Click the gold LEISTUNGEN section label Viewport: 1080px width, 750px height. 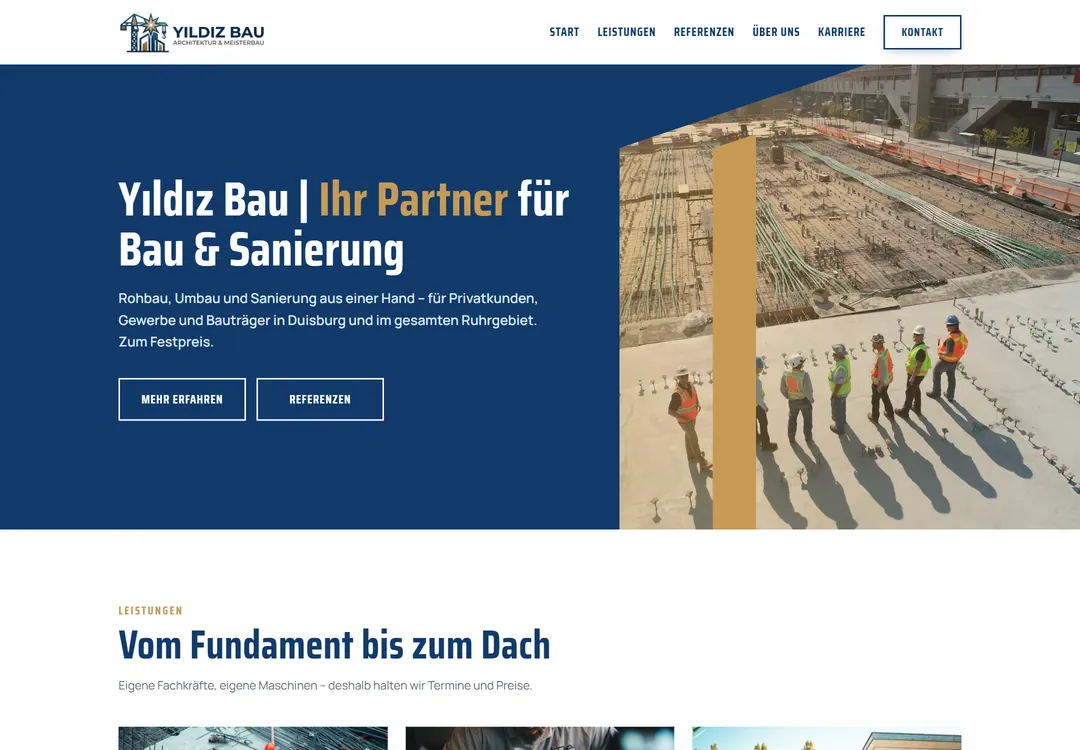click(x=150, y=611)
